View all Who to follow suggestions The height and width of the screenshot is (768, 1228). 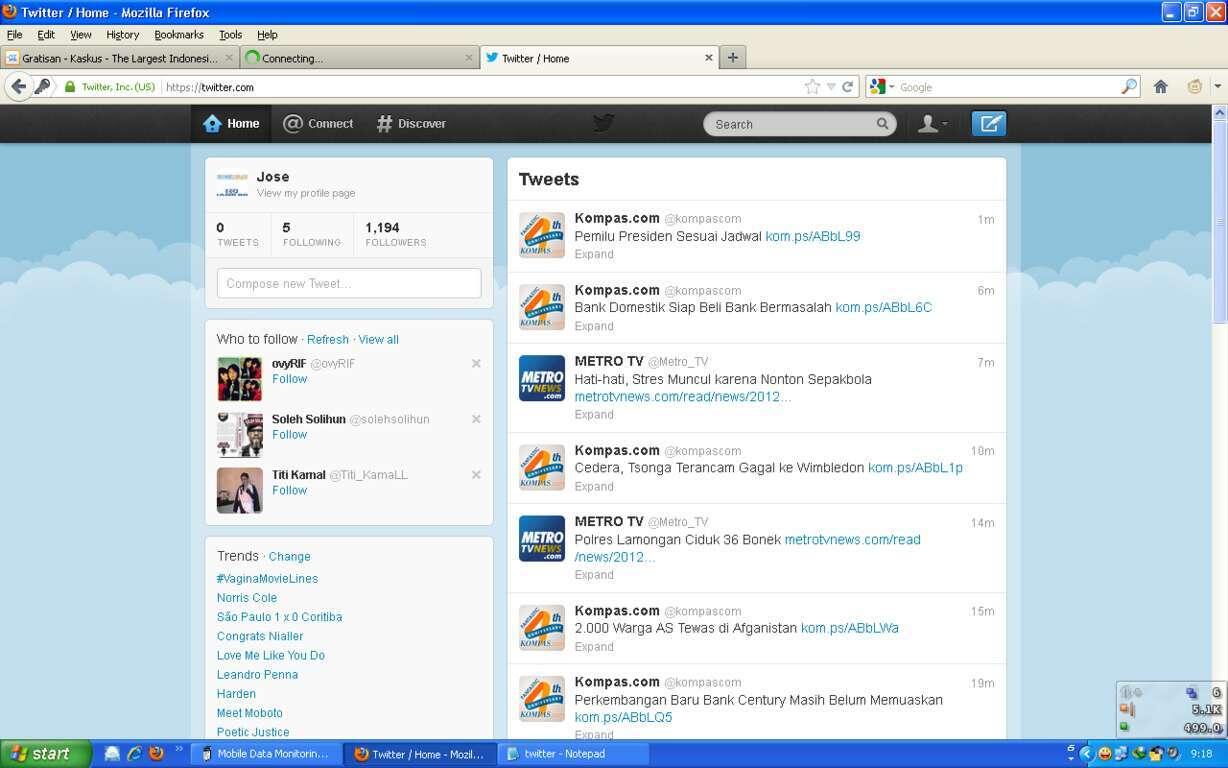[379, 340]
